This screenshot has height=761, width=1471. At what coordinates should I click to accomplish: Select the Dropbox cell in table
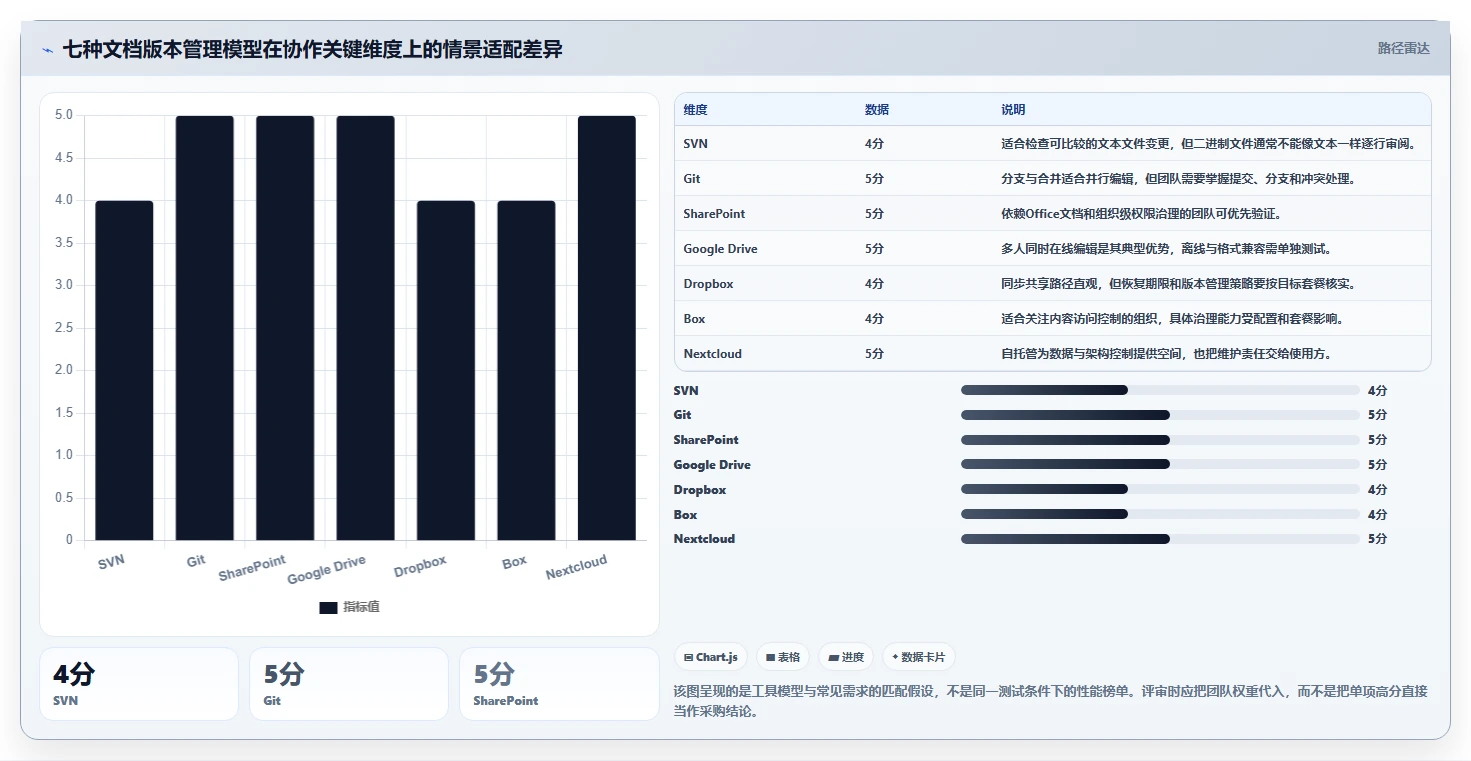coord(708,284)
